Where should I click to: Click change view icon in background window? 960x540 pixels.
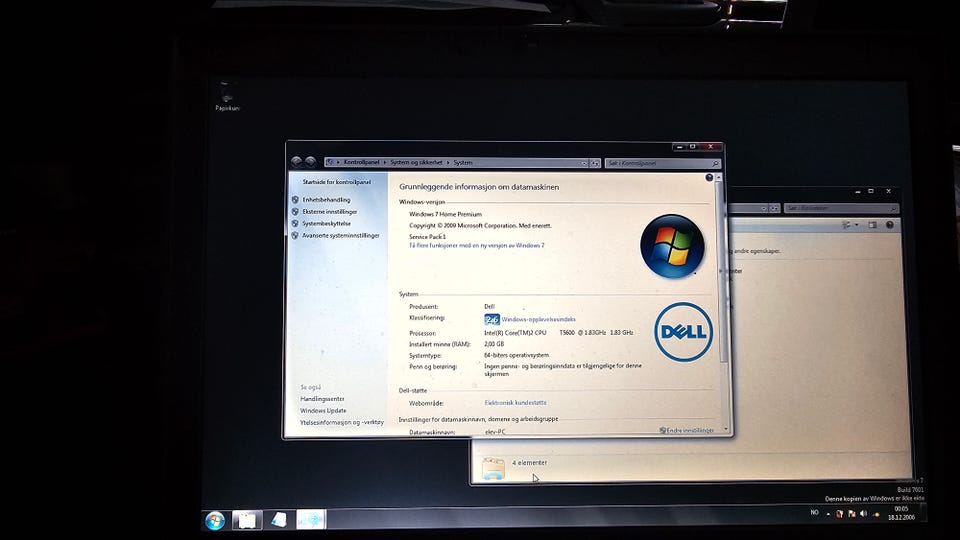[847, 225]
